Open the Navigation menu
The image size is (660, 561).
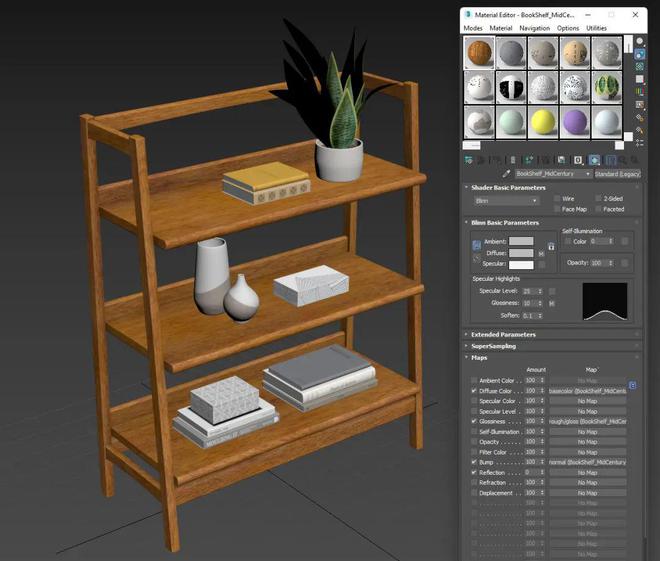point(534,28)
